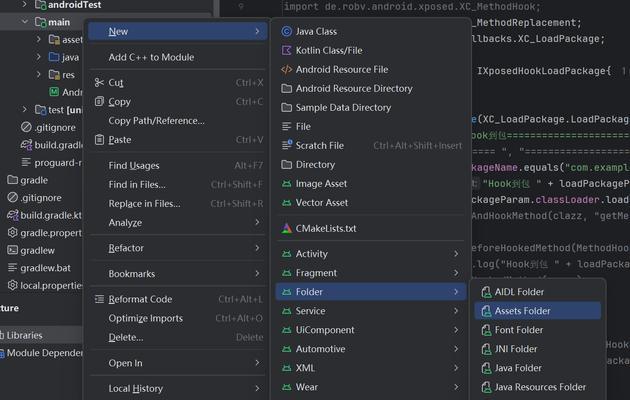Click the Java Folder icon
Image resolution: width=630 pixels, height=400 pixels.
coord(486,368)
